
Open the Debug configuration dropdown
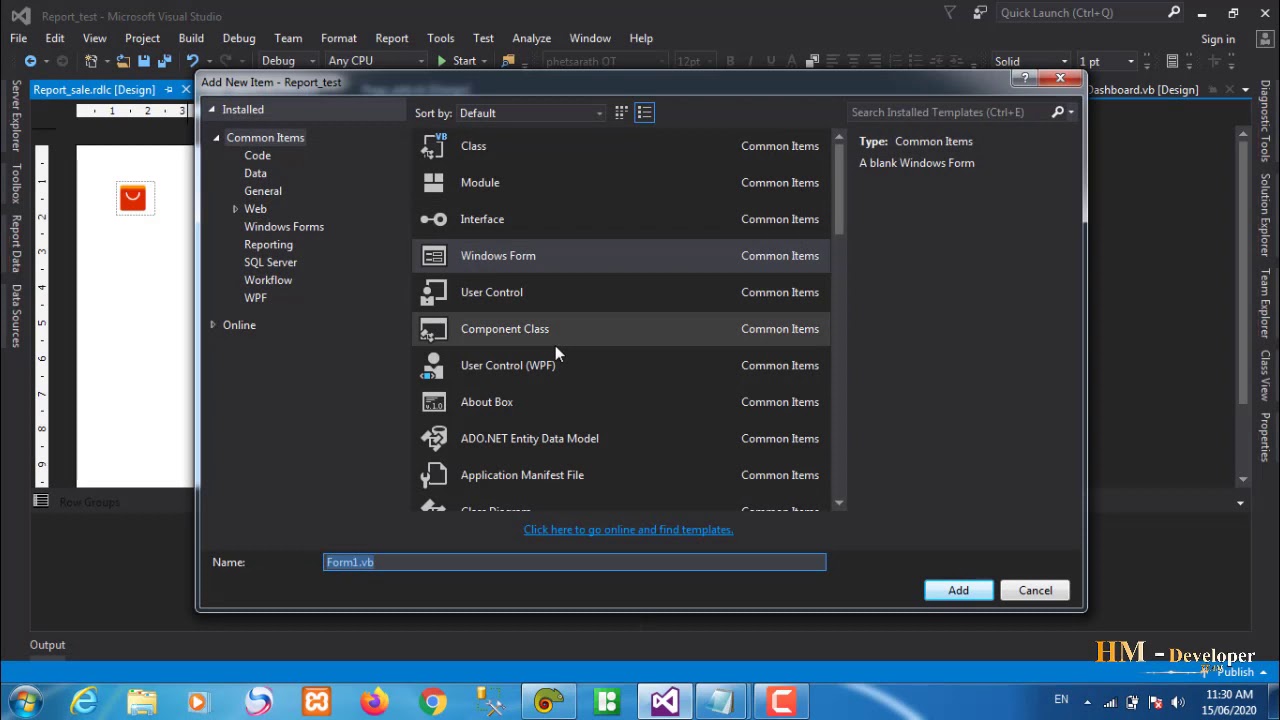pos(288,61)
